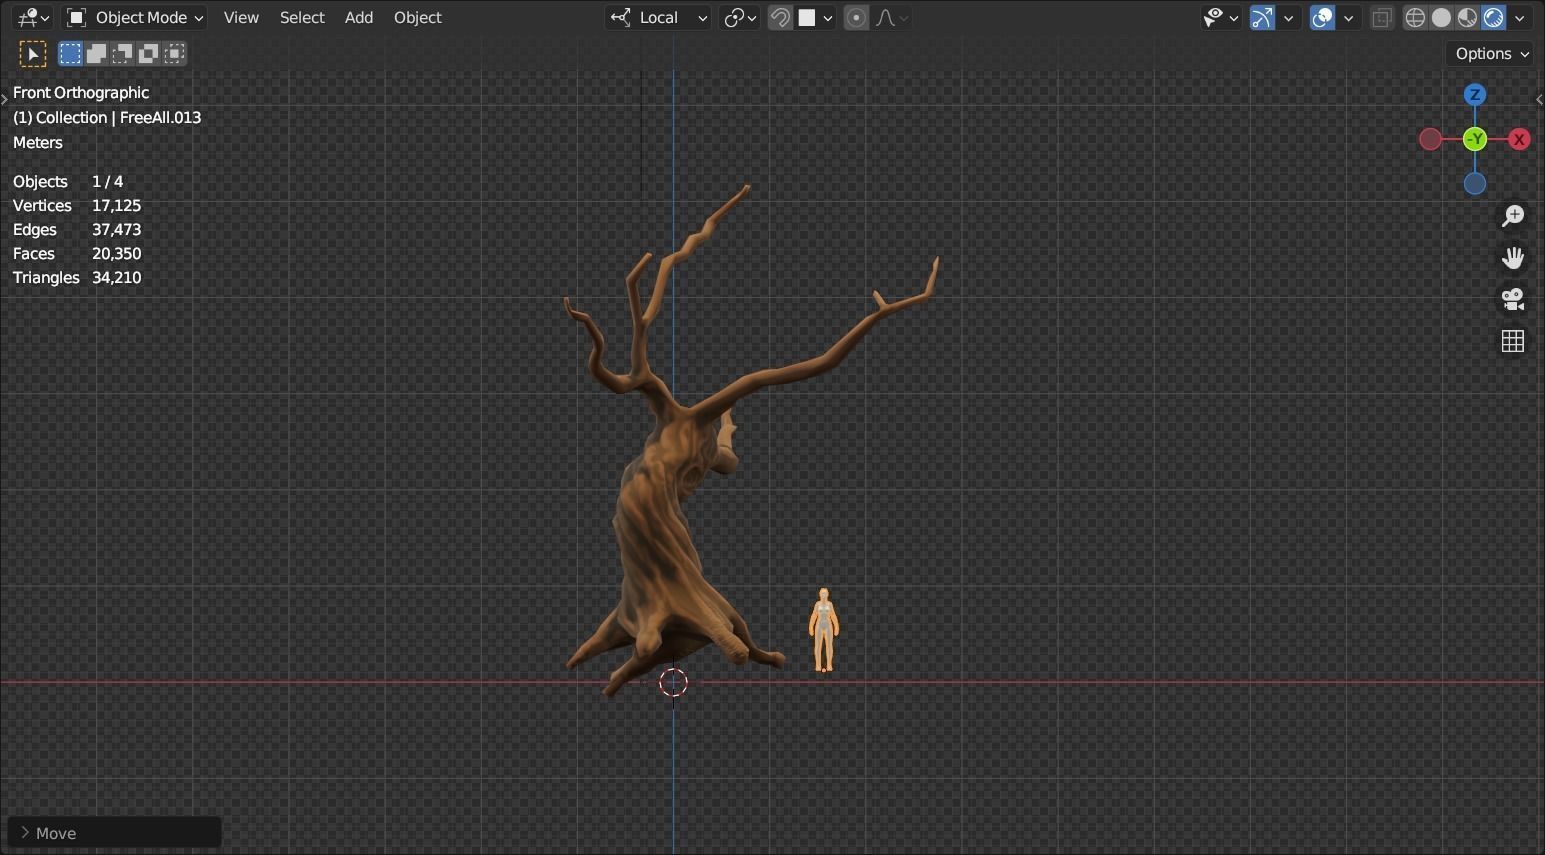The image size is (1545, 855).
Task: Switch to solid shading
Action: (1441, 17)
